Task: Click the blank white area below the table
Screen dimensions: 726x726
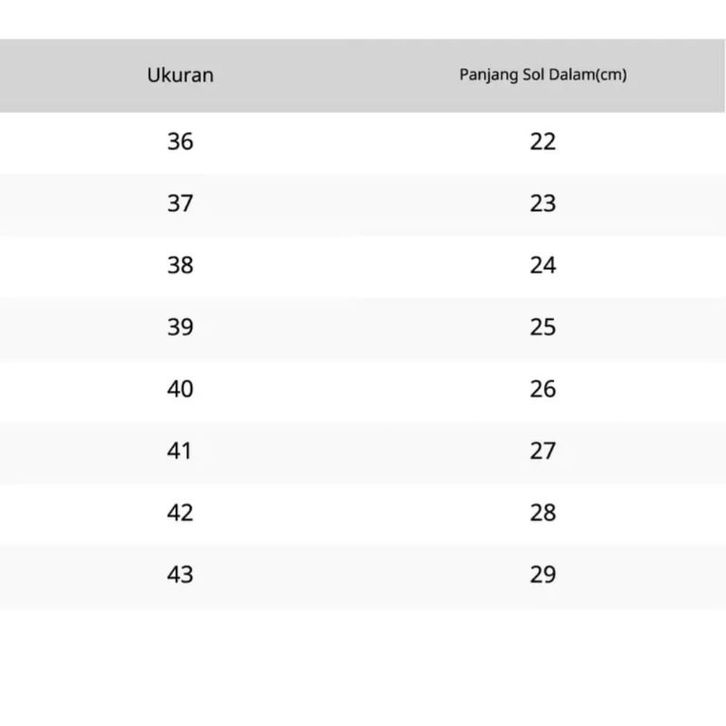Action: [363, 665]
